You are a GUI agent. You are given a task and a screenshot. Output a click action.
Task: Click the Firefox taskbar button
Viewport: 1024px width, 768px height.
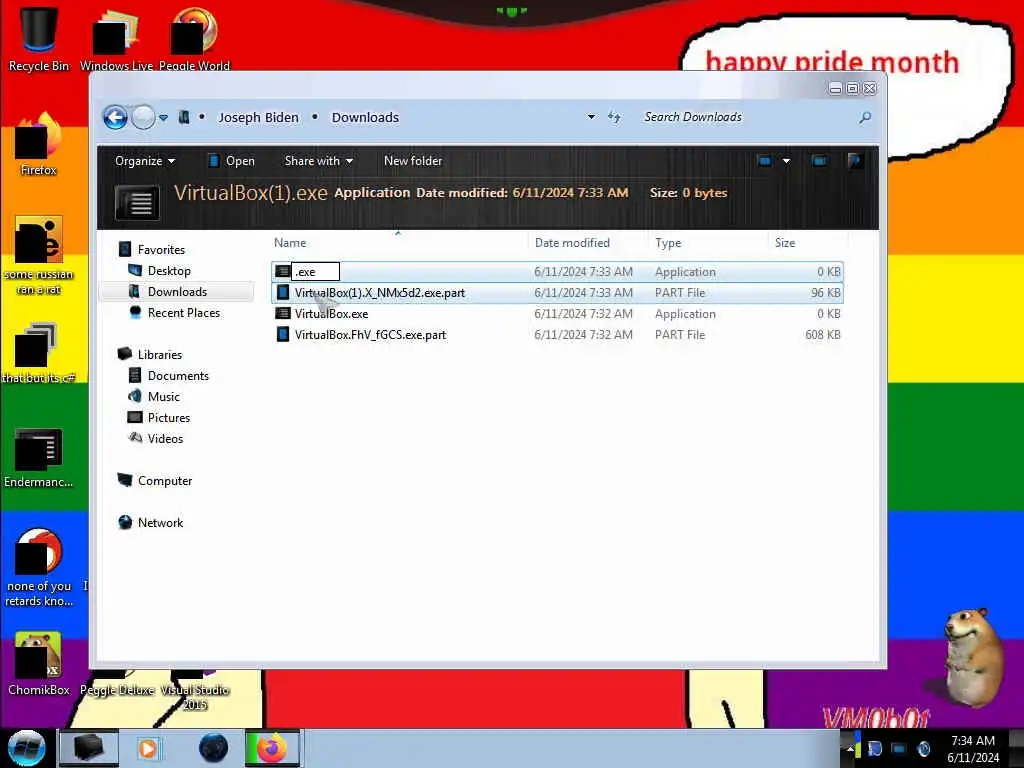272,748
